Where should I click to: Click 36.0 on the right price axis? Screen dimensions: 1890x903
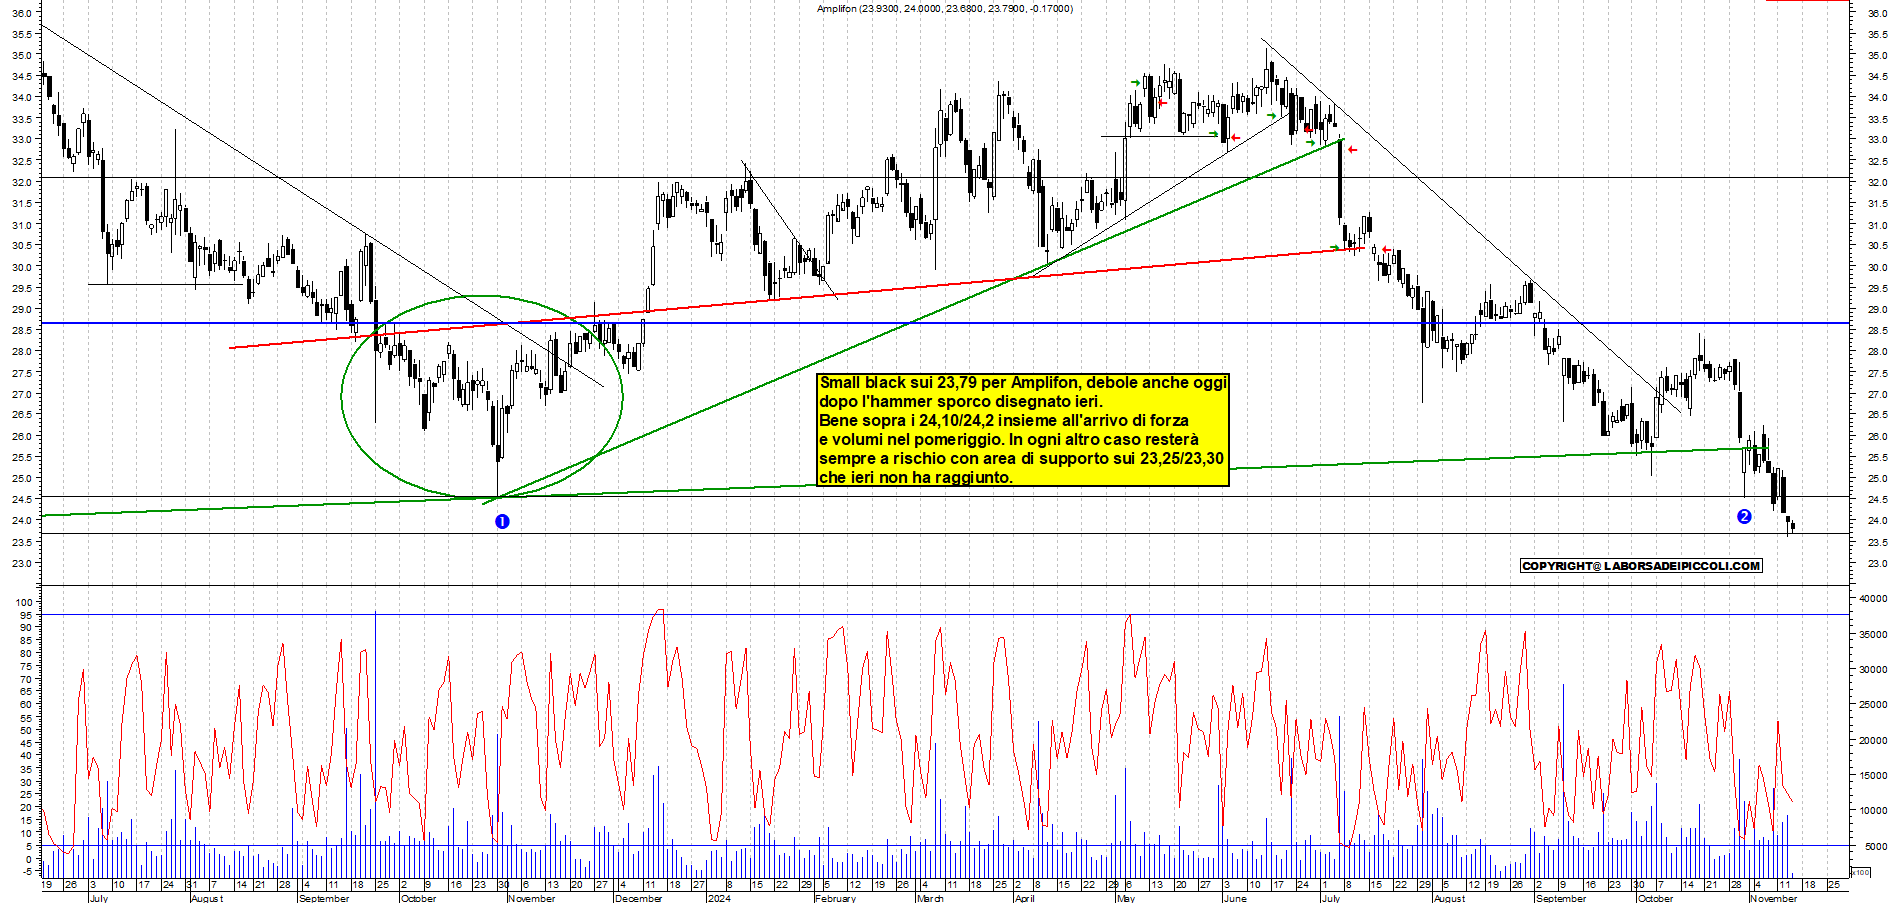pyautogui.click(x=1877, y=13)
